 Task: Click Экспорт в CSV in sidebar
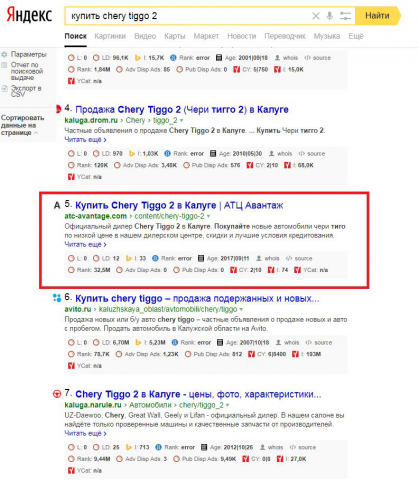point(25,91)
